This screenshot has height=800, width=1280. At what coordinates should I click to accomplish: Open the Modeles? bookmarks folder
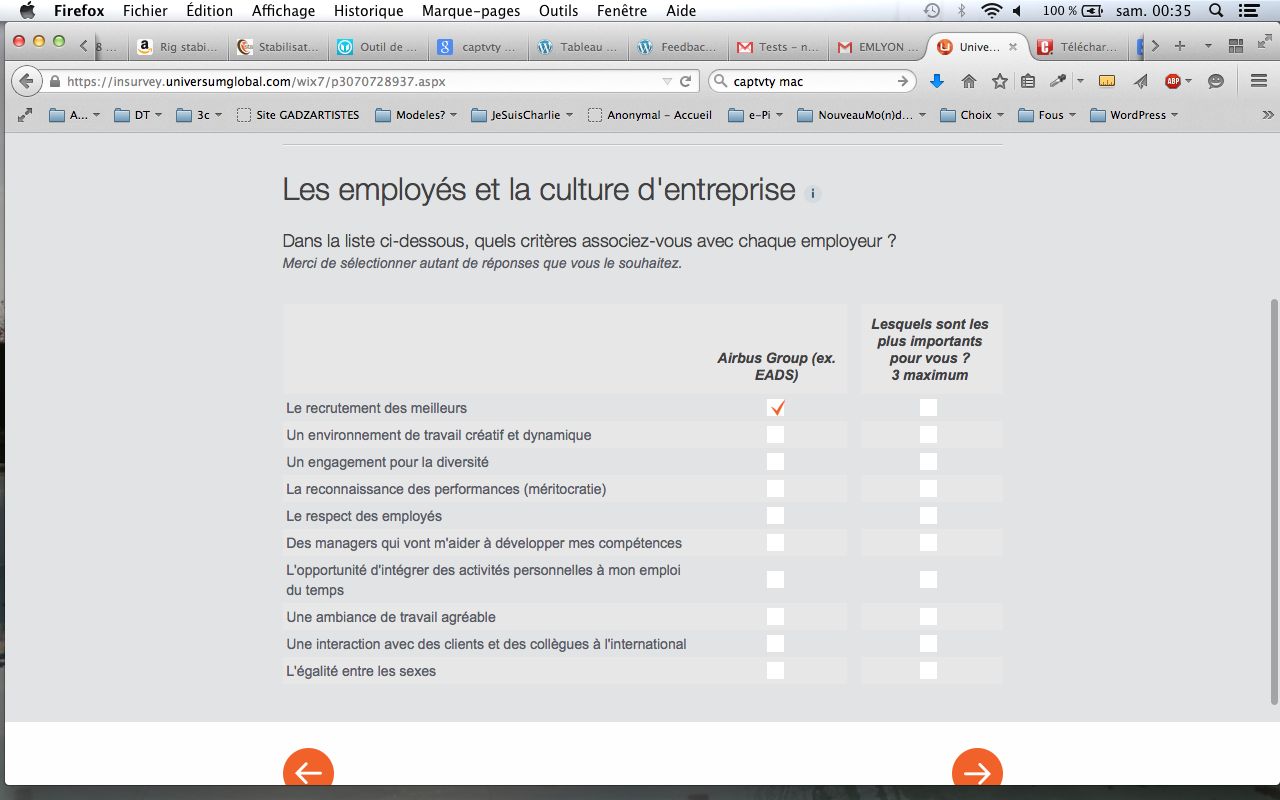click(x=416, y=115)
